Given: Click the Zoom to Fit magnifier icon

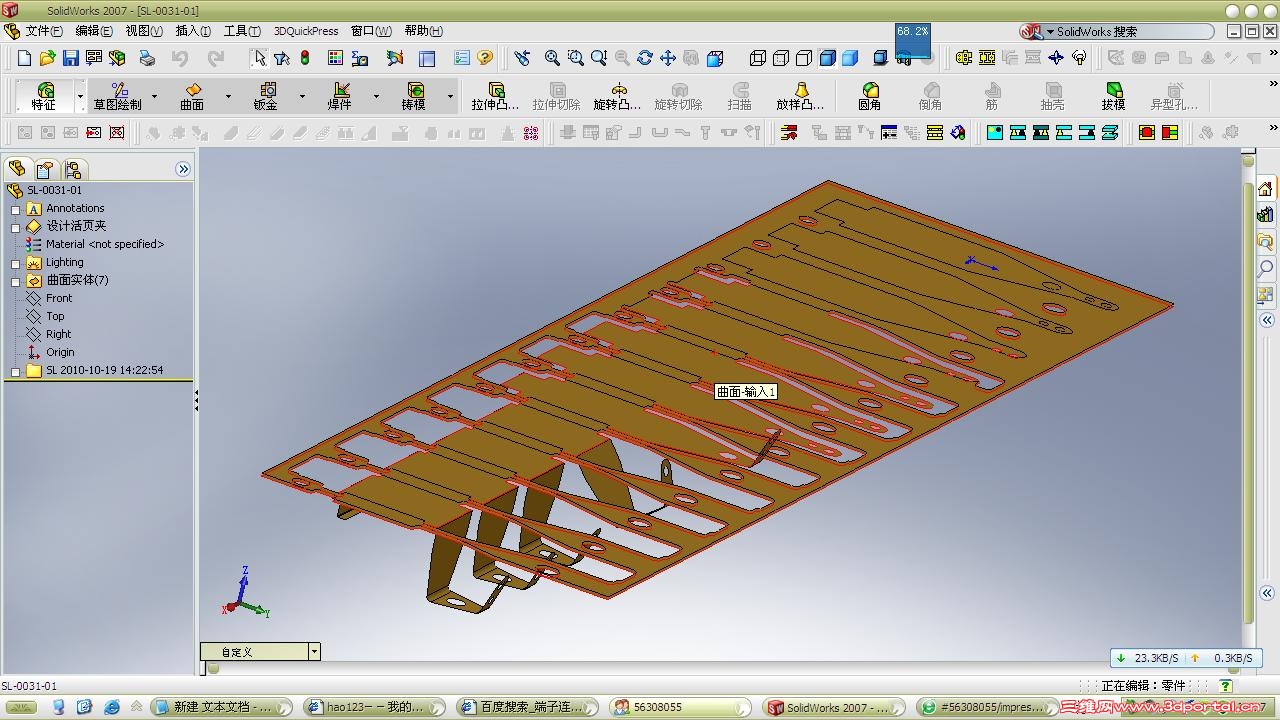Looking at the screenshot, I should tap(552, 58).
